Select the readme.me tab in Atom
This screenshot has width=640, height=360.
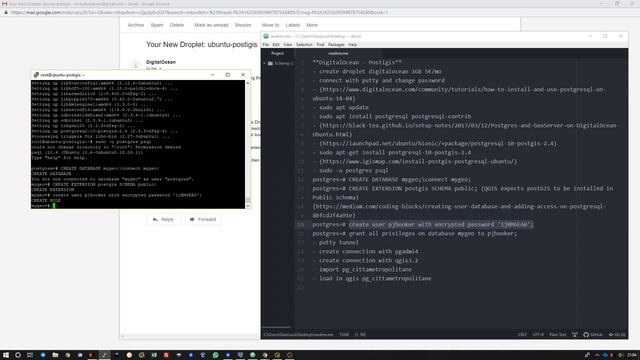[x=338, y=53]
